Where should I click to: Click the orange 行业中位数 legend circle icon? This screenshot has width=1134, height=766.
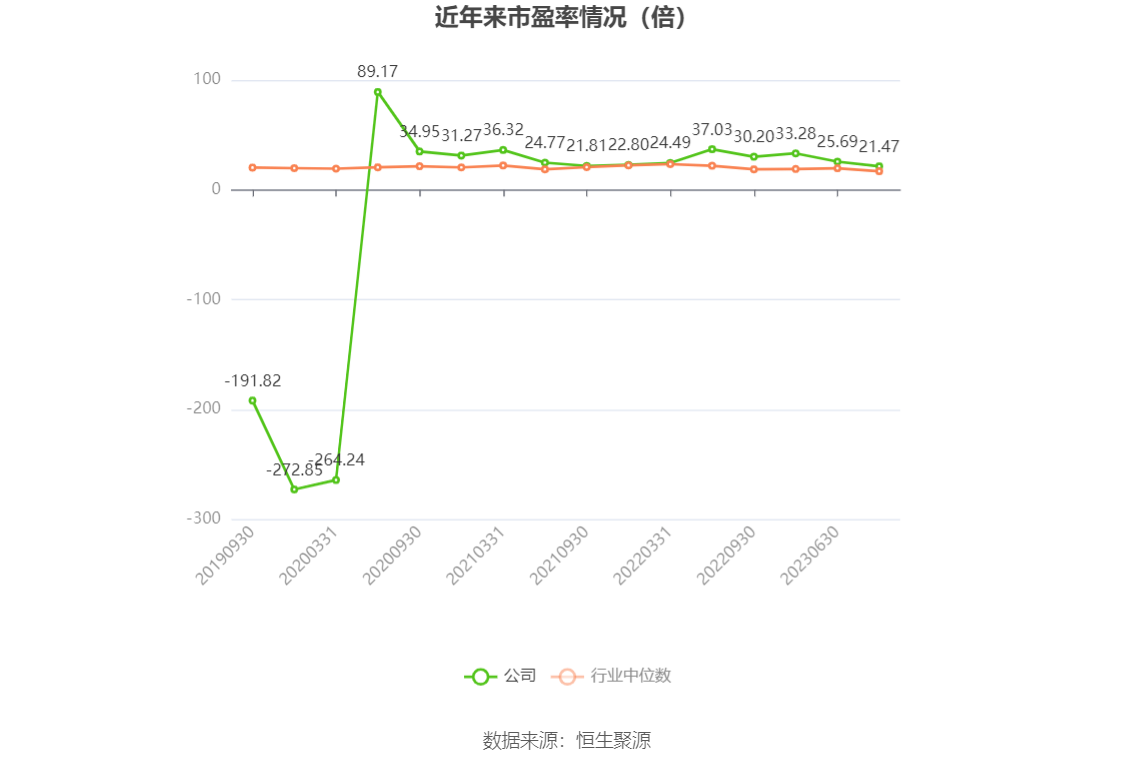pos(567,677)
